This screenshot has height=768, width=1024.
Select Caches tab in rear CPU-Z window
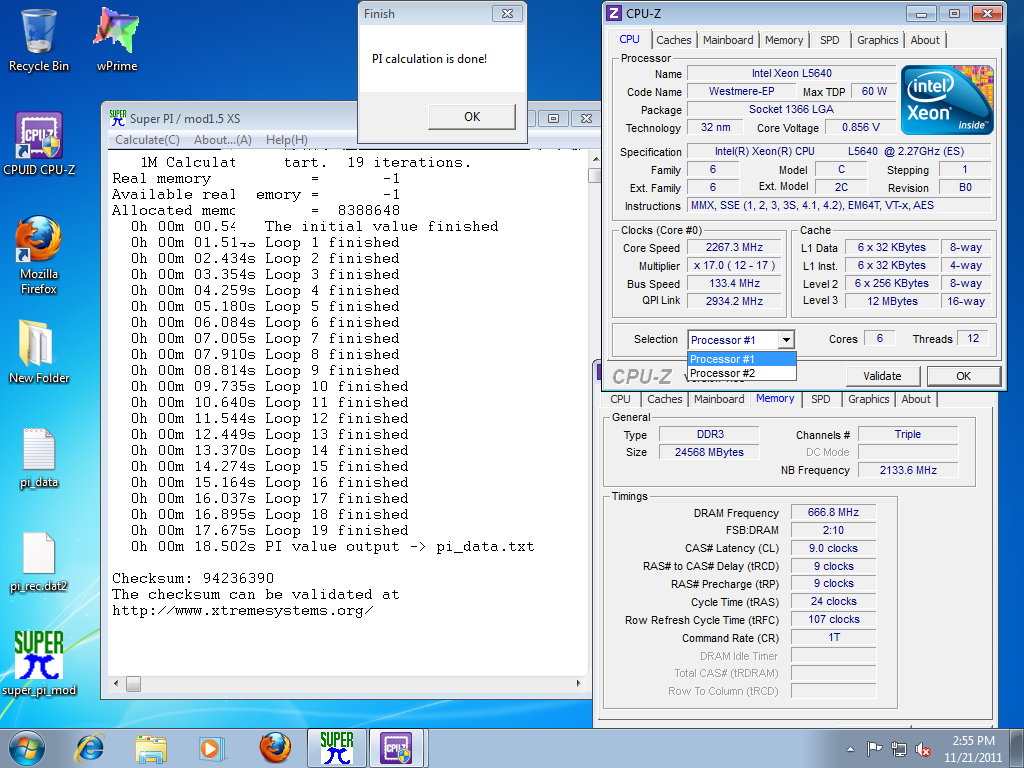point(664,399)
